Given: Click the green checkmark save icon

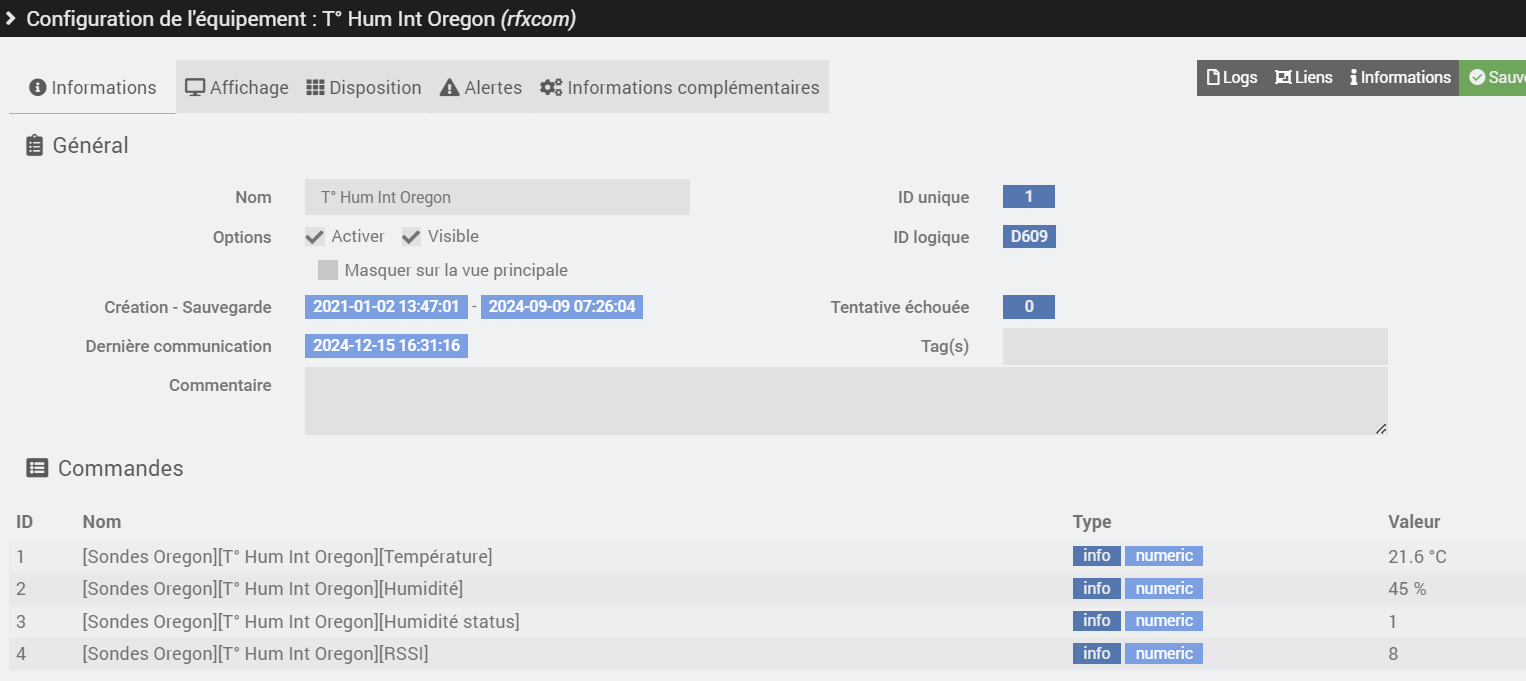Looking at the screenshot, I should tap(1477, 78).
